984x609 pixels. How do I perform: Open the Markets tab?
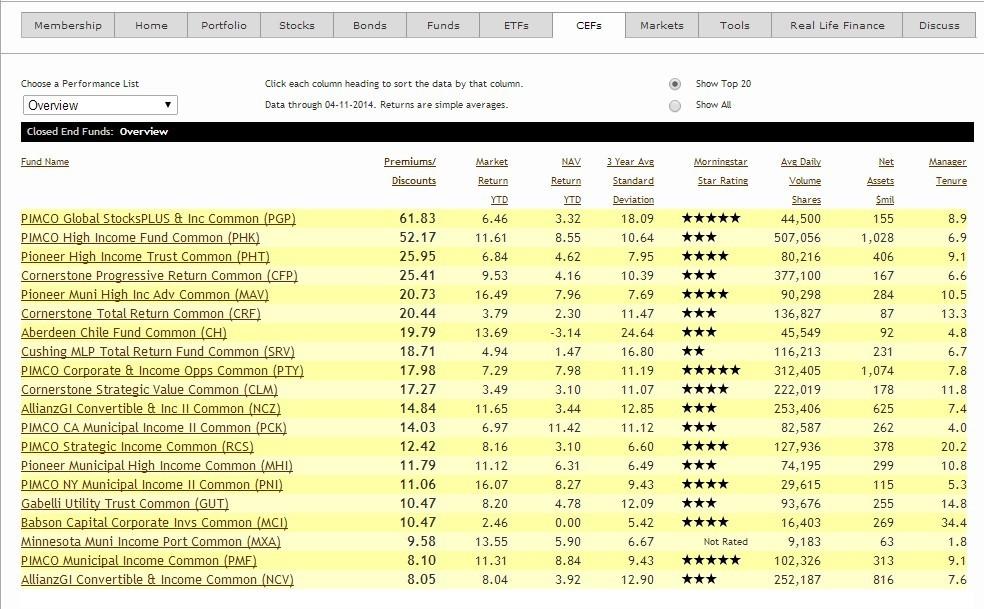click(x=661, y=26)
